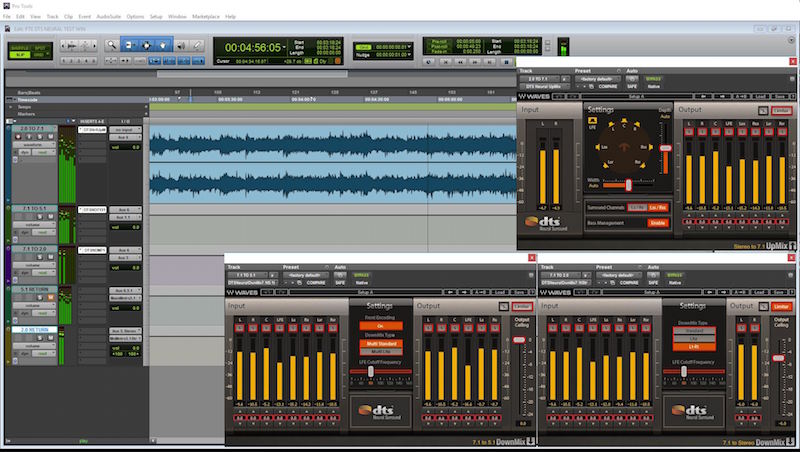
Task: Toggle Slip edit mode
Action: [19, 55]
